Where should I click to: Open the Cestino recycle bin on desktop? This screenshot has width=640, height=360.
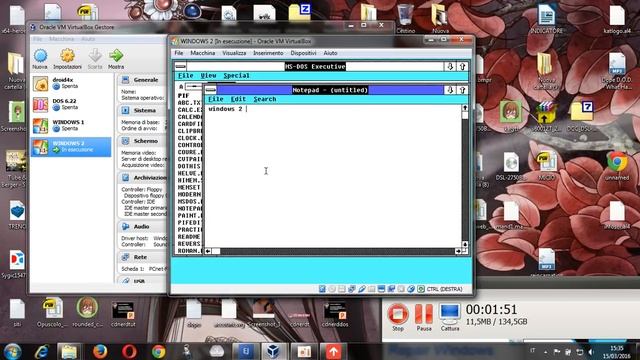405,18
